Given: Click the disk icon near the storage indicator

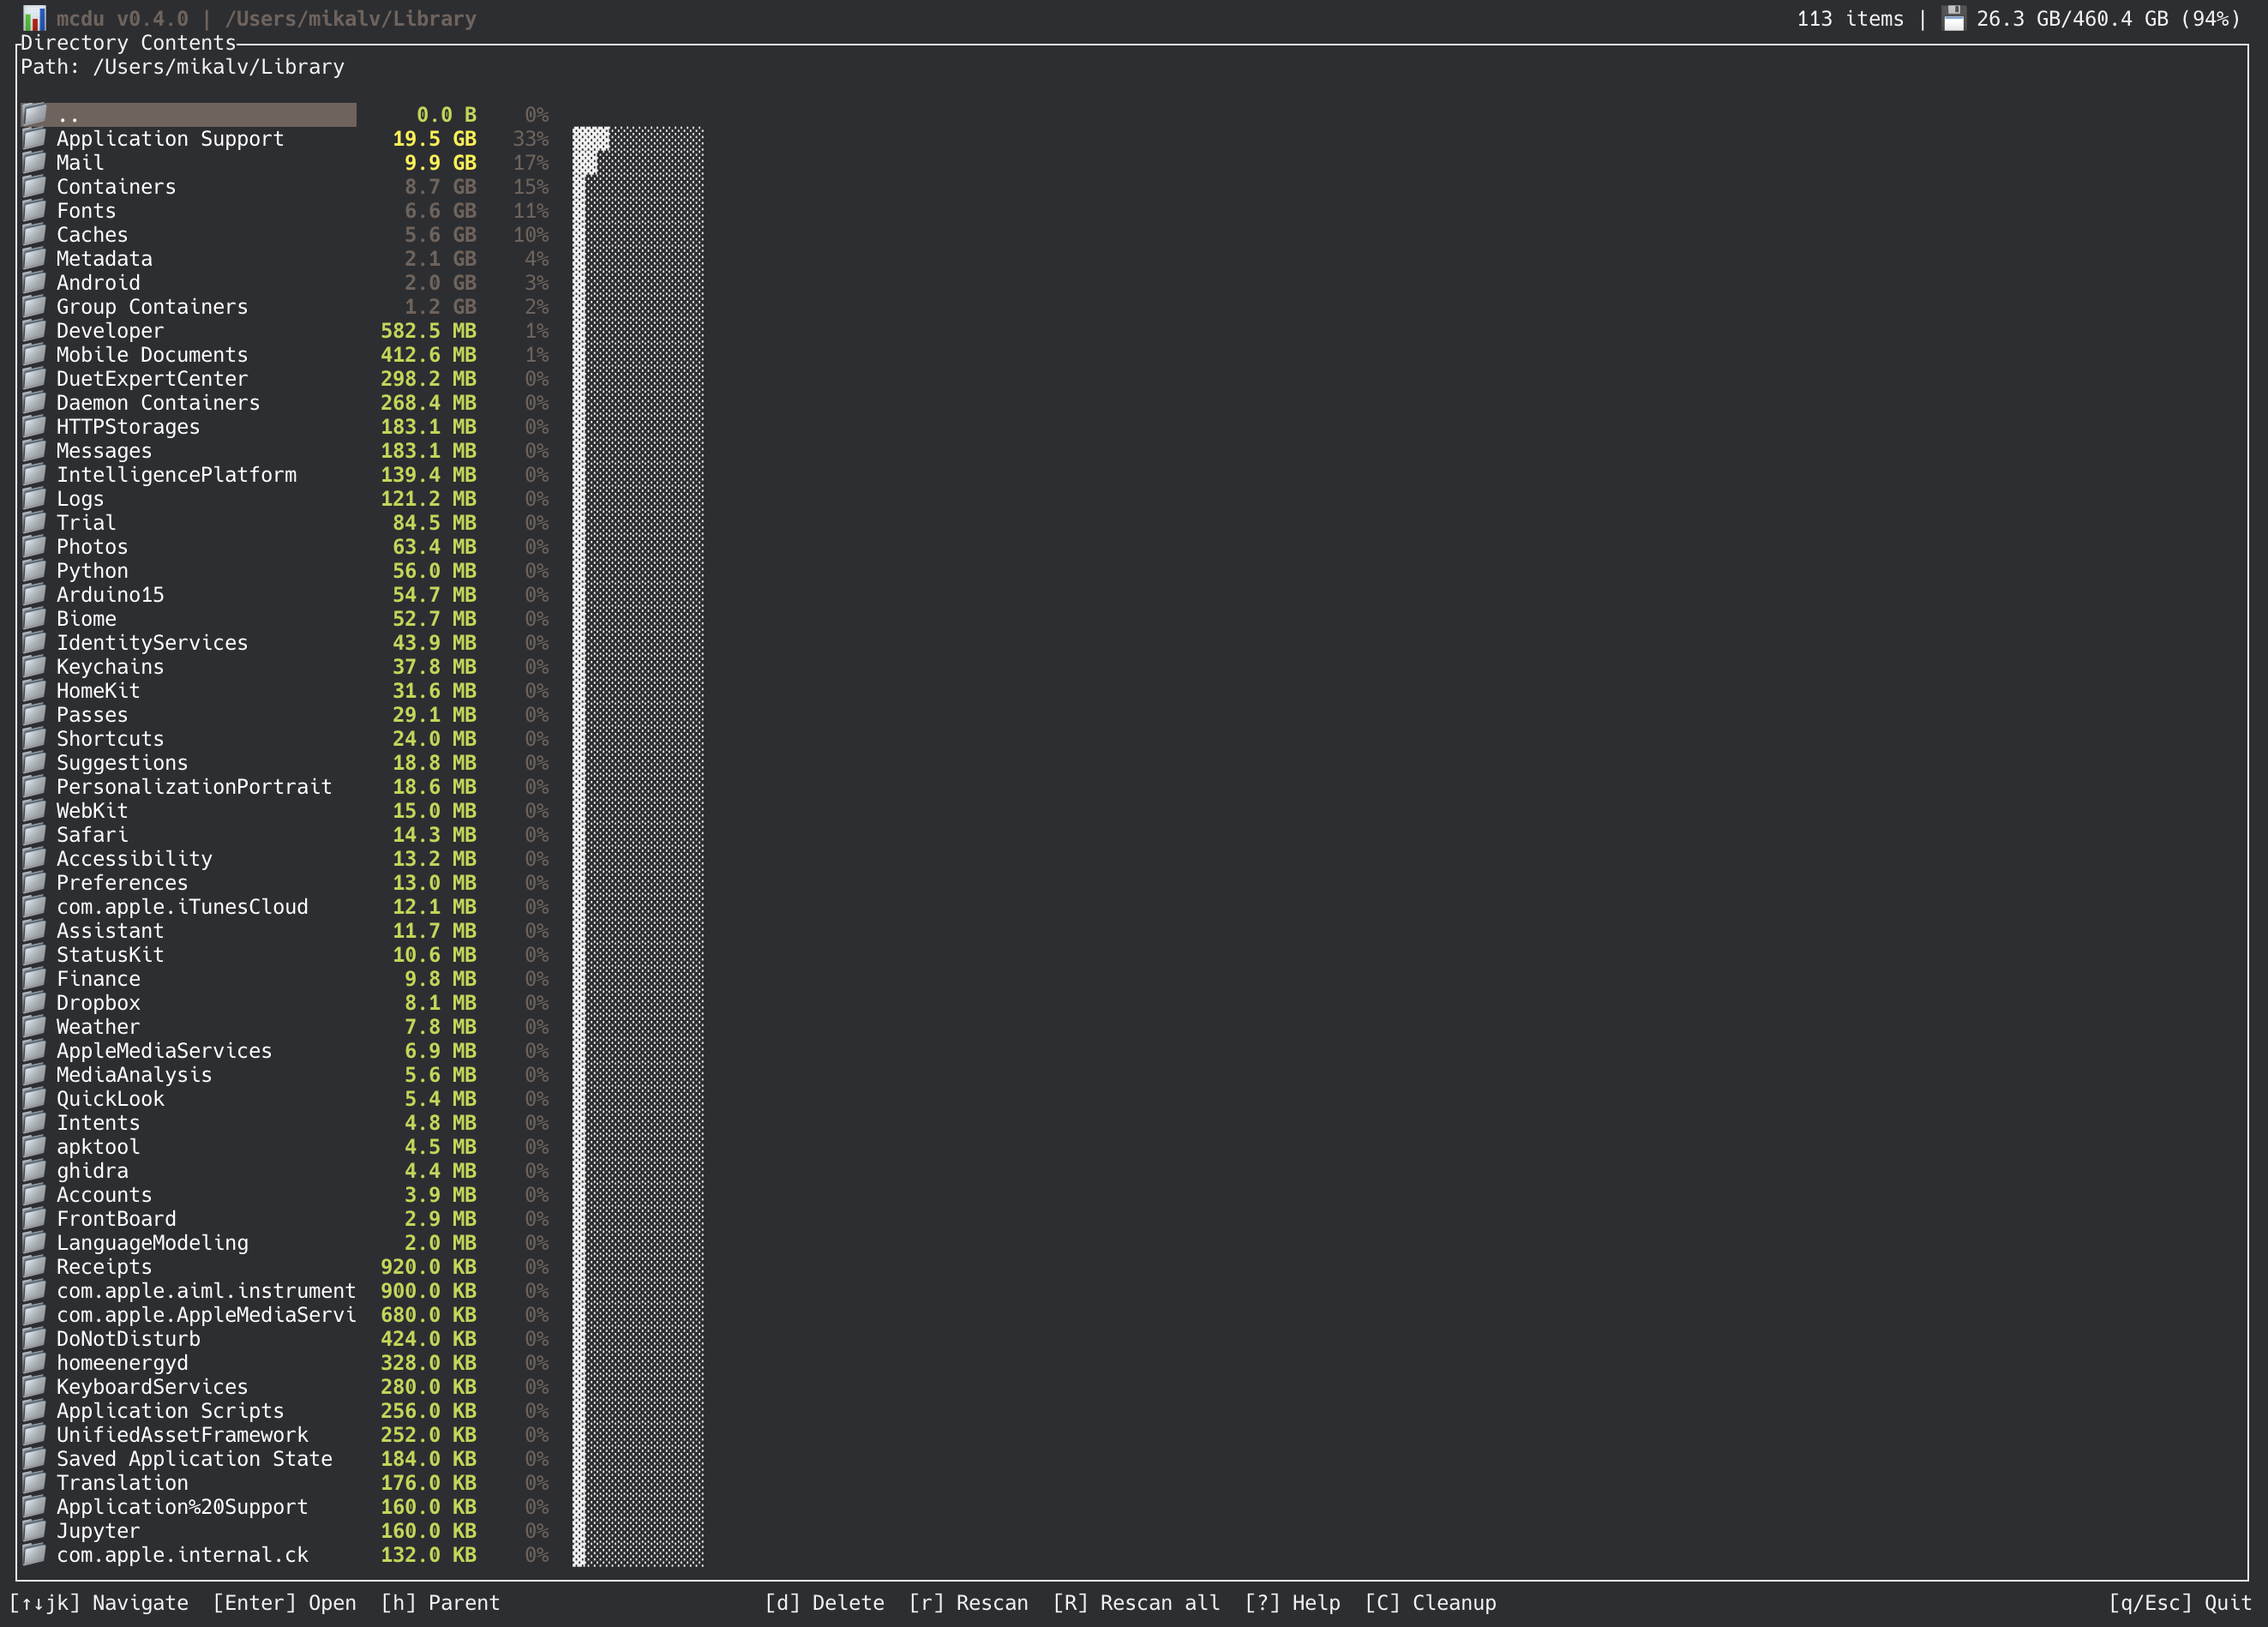Looking at the screenshot, I should [x=1954, y=17].
